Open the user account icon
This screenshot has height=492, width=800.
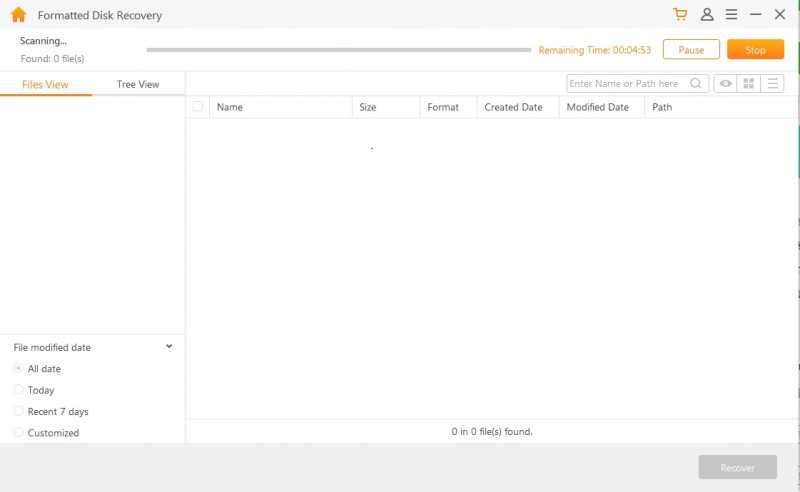pyautogui.click(x=707, y=15)
